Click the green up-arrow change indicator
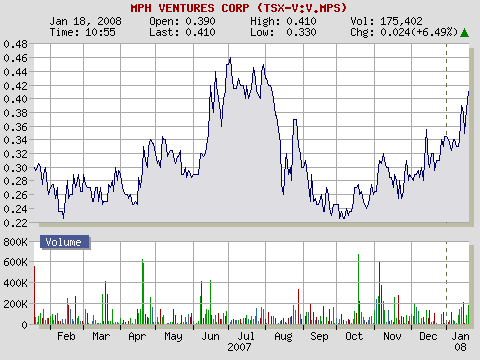480x360 pixels. point(464,33)
